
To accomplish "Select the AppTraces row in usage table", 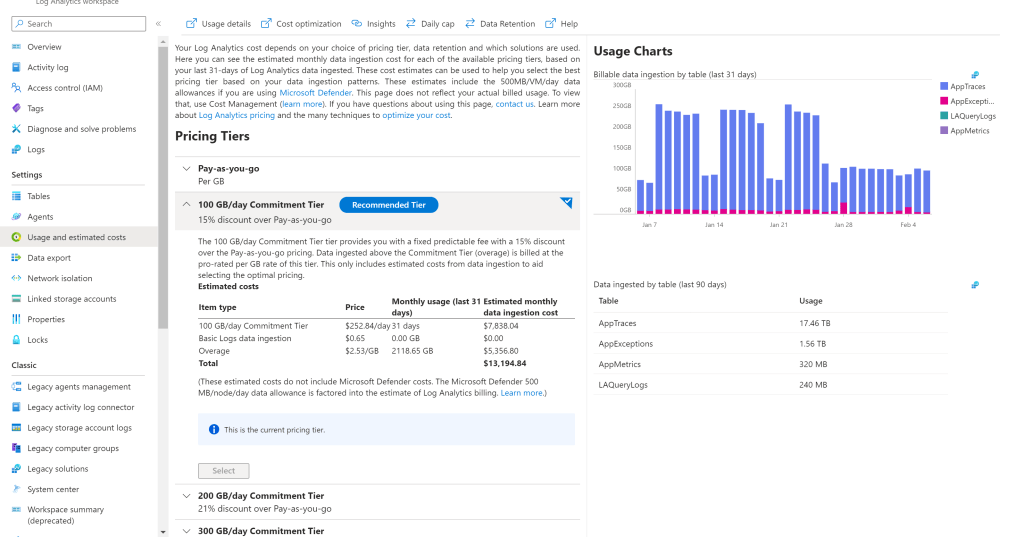I will pos(771,323).
